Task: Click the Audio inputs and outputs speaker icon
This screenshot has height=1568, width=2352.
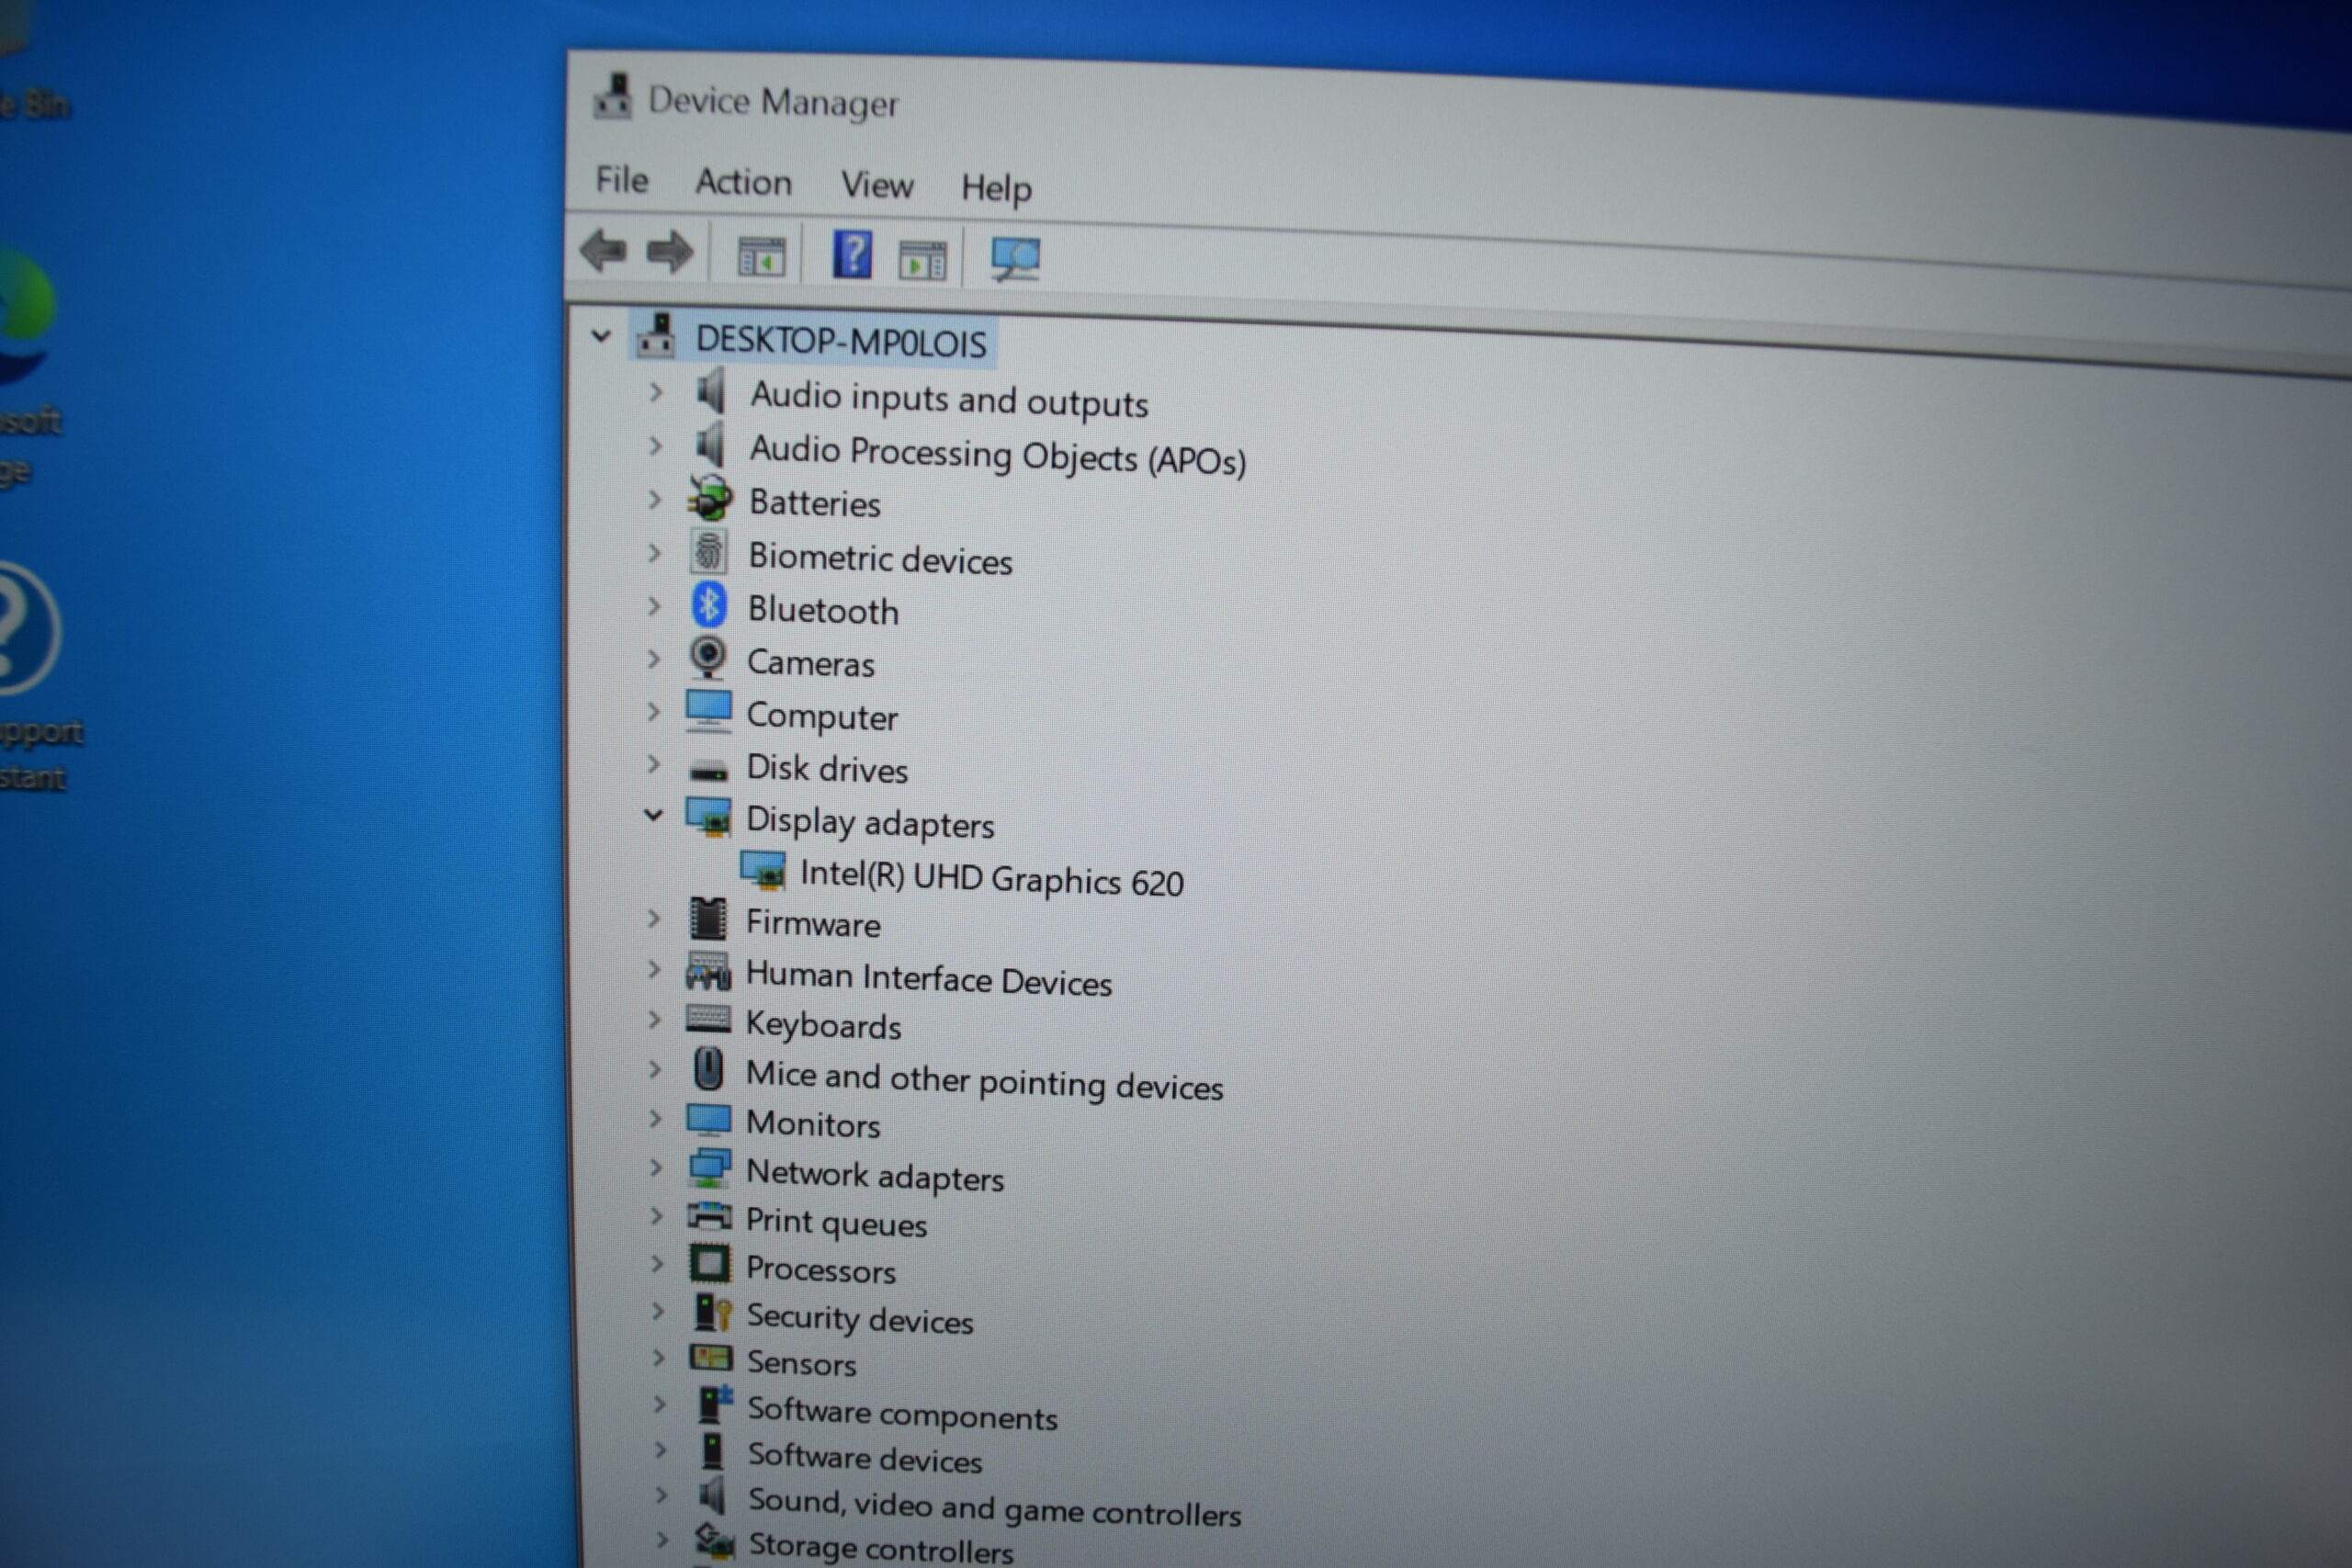Action: point(711,391)
